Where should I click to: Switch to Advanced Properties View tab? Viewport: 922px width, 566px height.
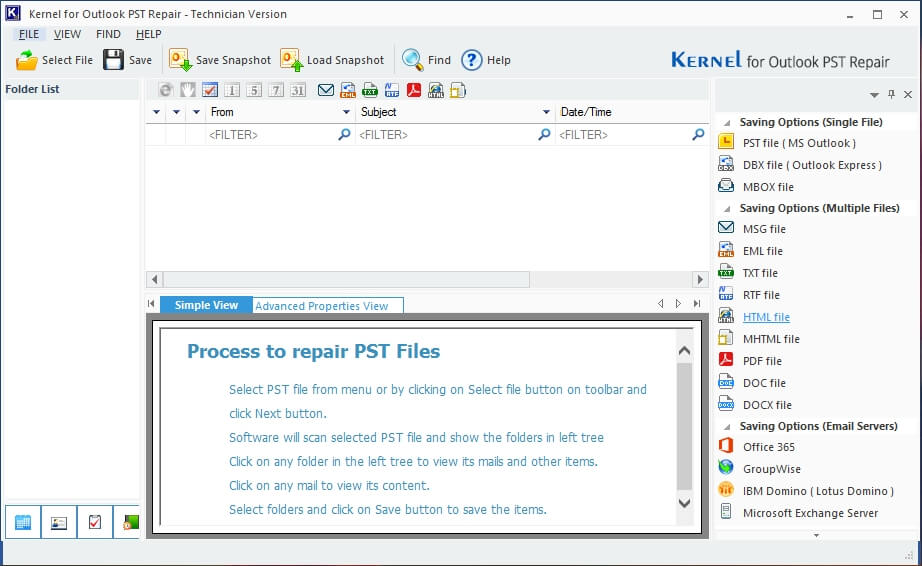coord(328,306)
